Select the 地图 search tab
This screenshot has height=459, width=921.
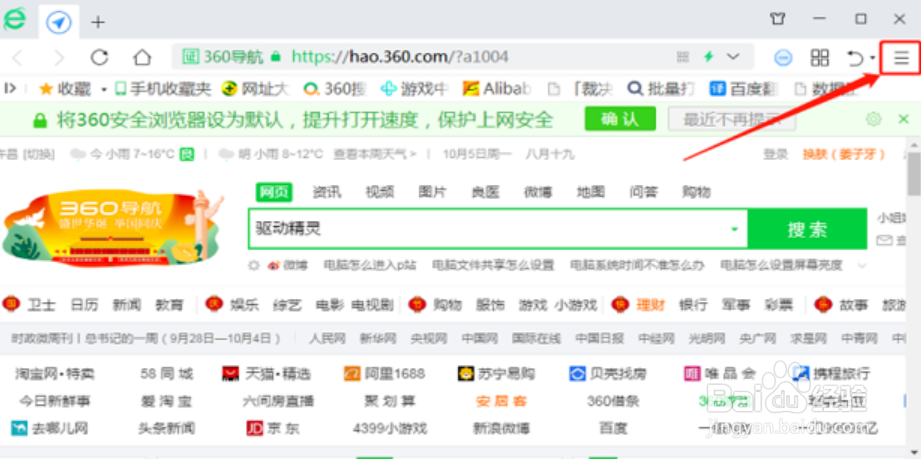click(x=590, y=192)
